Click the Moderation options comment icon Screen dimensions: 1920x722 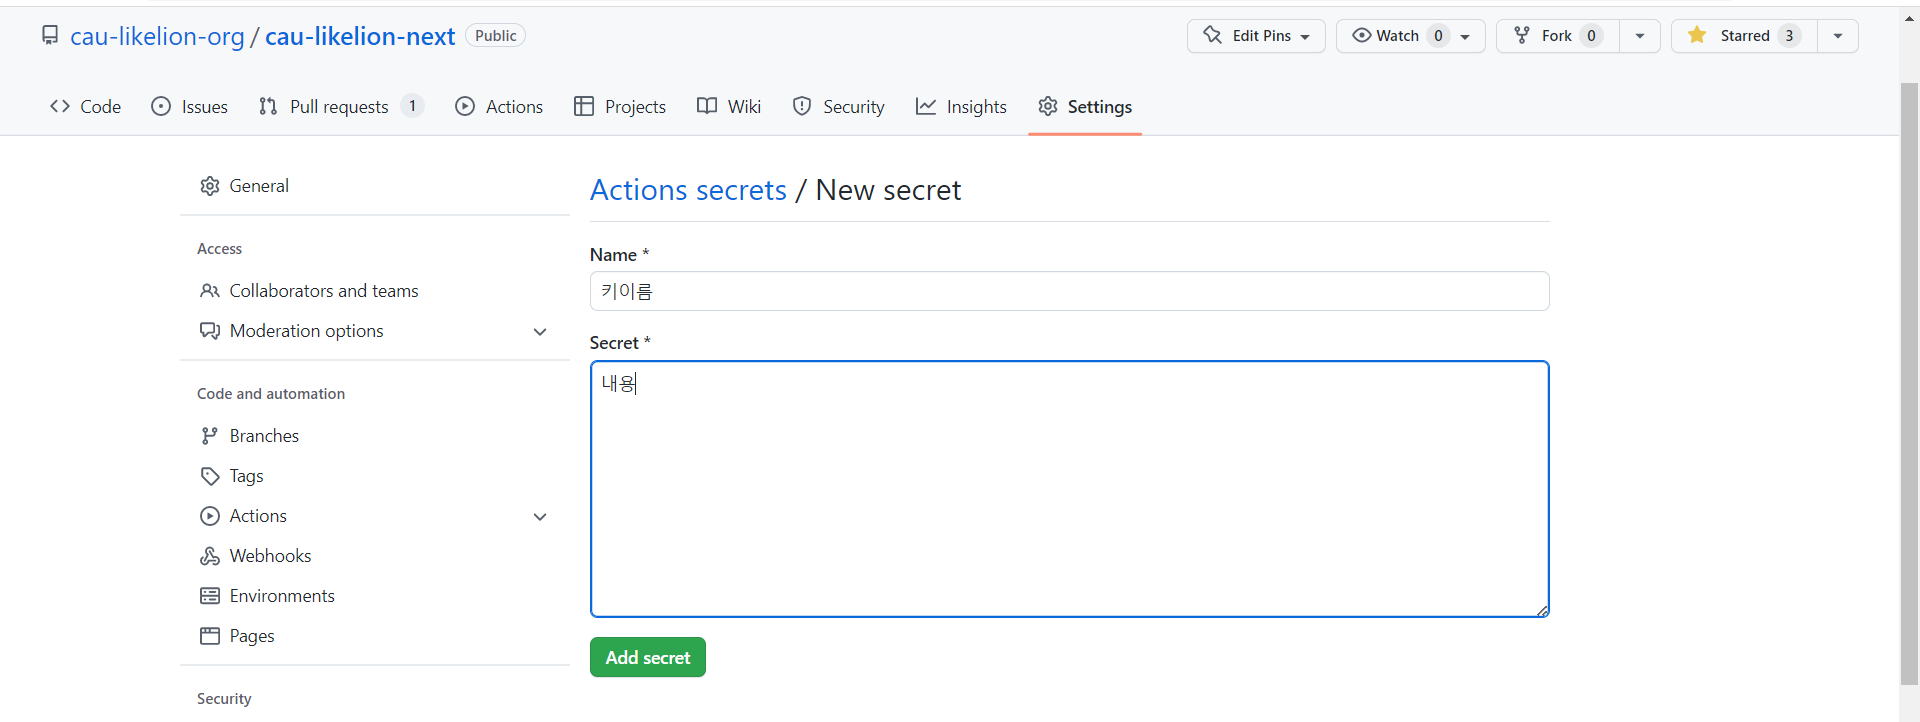[x=210, y=331]
